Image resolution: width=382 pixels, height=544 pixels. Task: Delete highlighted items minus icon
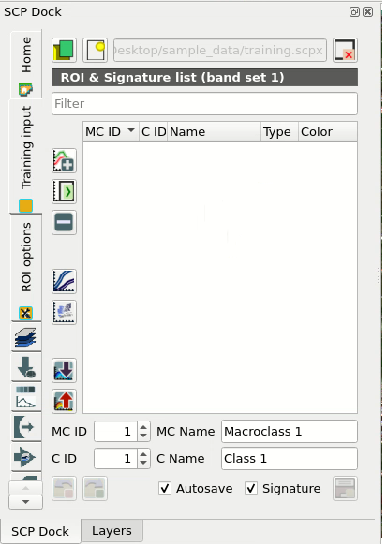64,222
